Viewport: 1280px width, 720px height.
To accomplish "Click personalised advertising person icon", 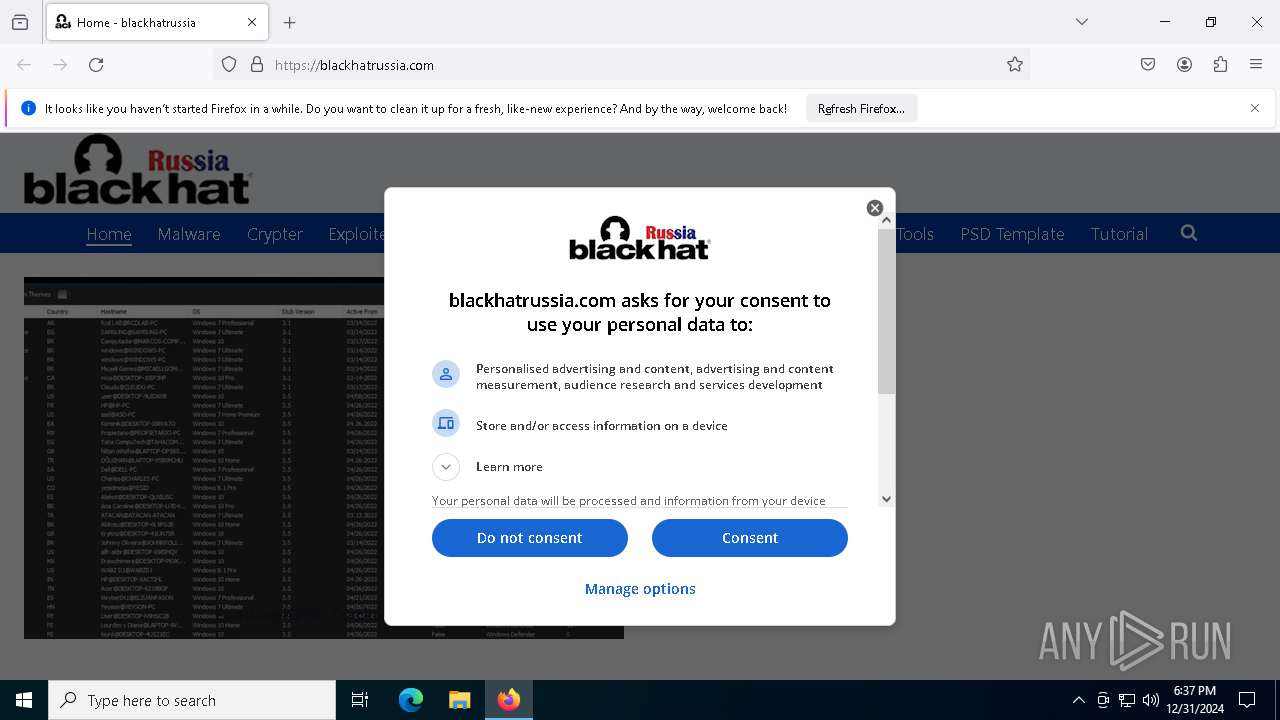I will click(x=446, y=375).
